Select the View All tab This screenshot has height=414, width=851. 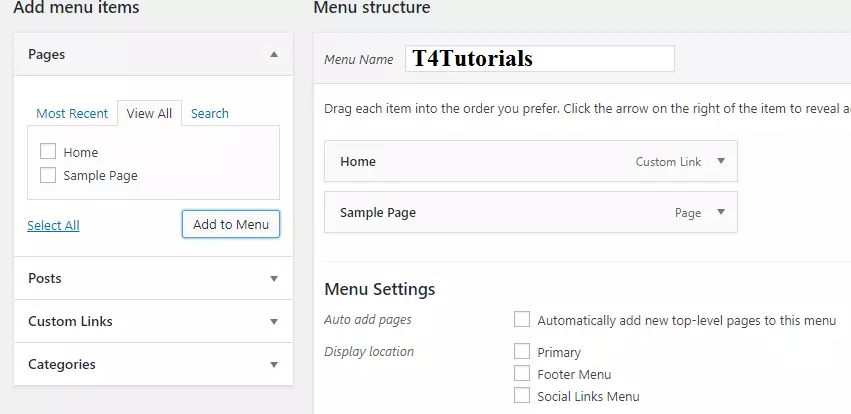click(149, 113)
